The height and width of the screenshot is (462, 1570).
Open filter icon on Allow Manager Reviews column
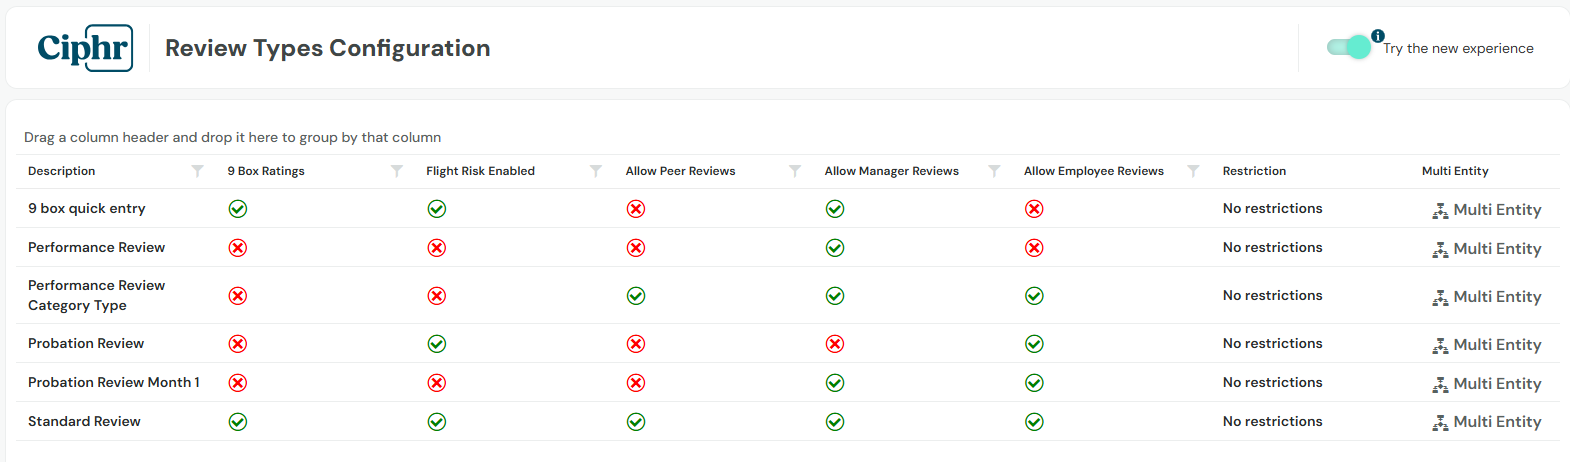(x=994, y=171)
